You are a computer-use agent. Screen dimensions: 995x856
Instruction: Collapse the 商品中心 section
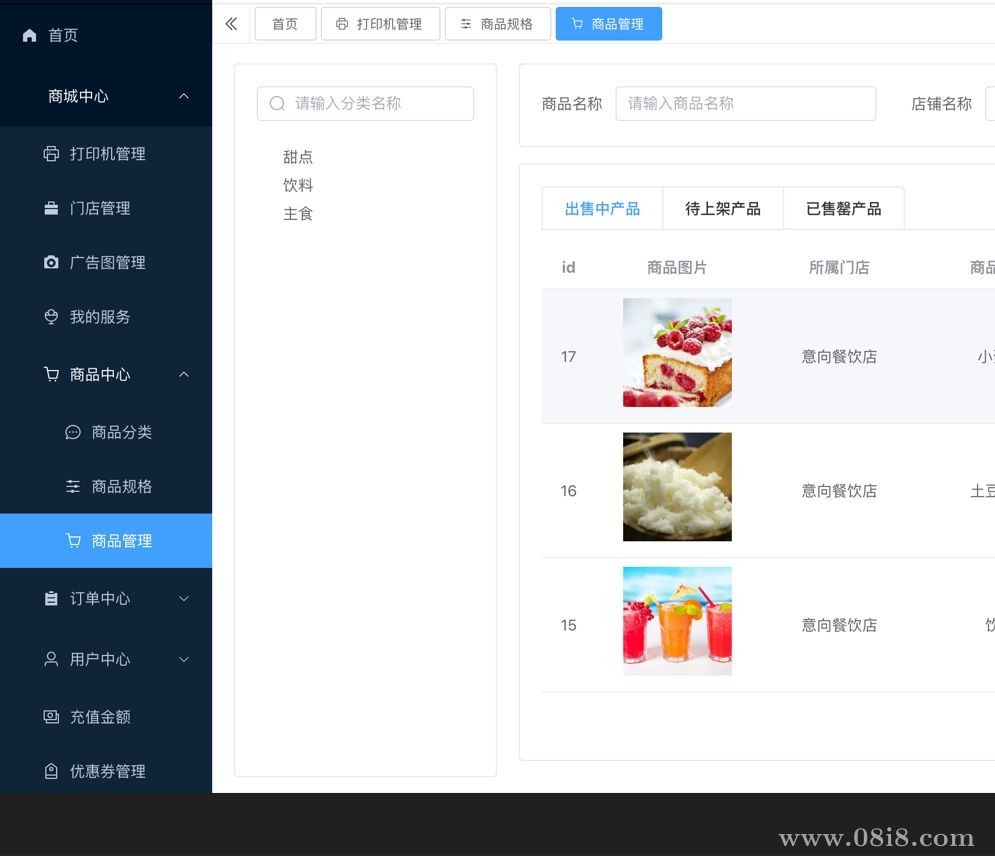[x=183, y=375]
